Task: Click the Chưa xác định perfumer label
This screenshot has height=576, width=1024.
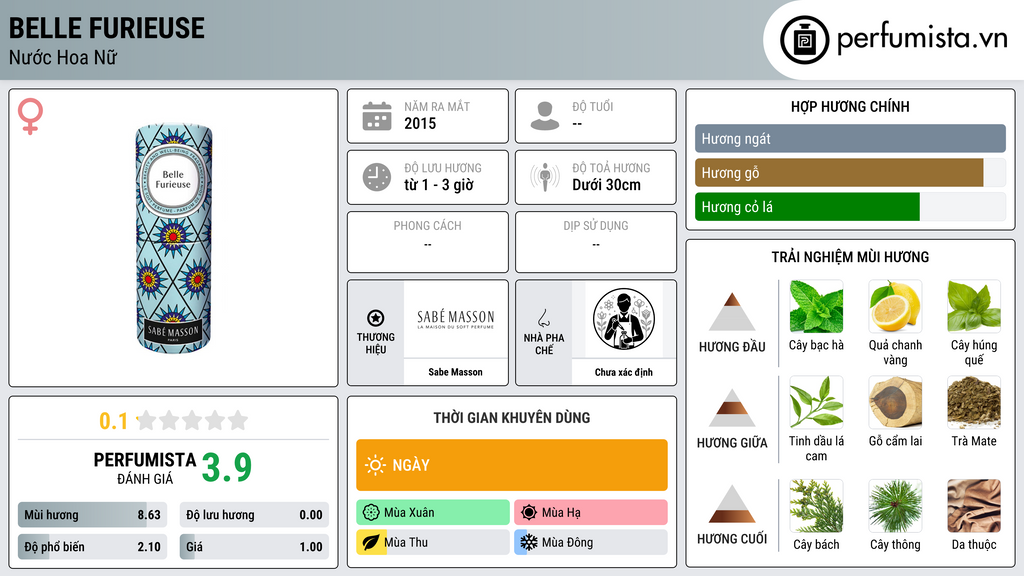Action: (x=624, y=372)
